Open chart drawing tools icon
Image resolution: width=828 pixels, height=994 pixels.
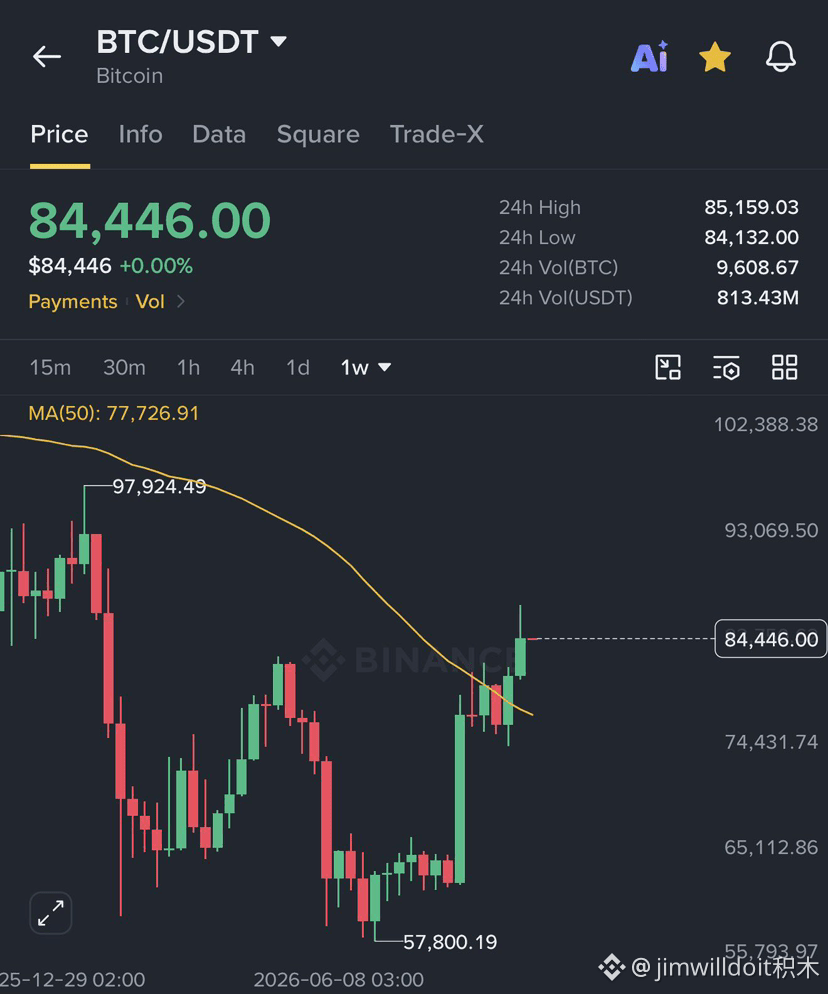(x=668, y=368)
